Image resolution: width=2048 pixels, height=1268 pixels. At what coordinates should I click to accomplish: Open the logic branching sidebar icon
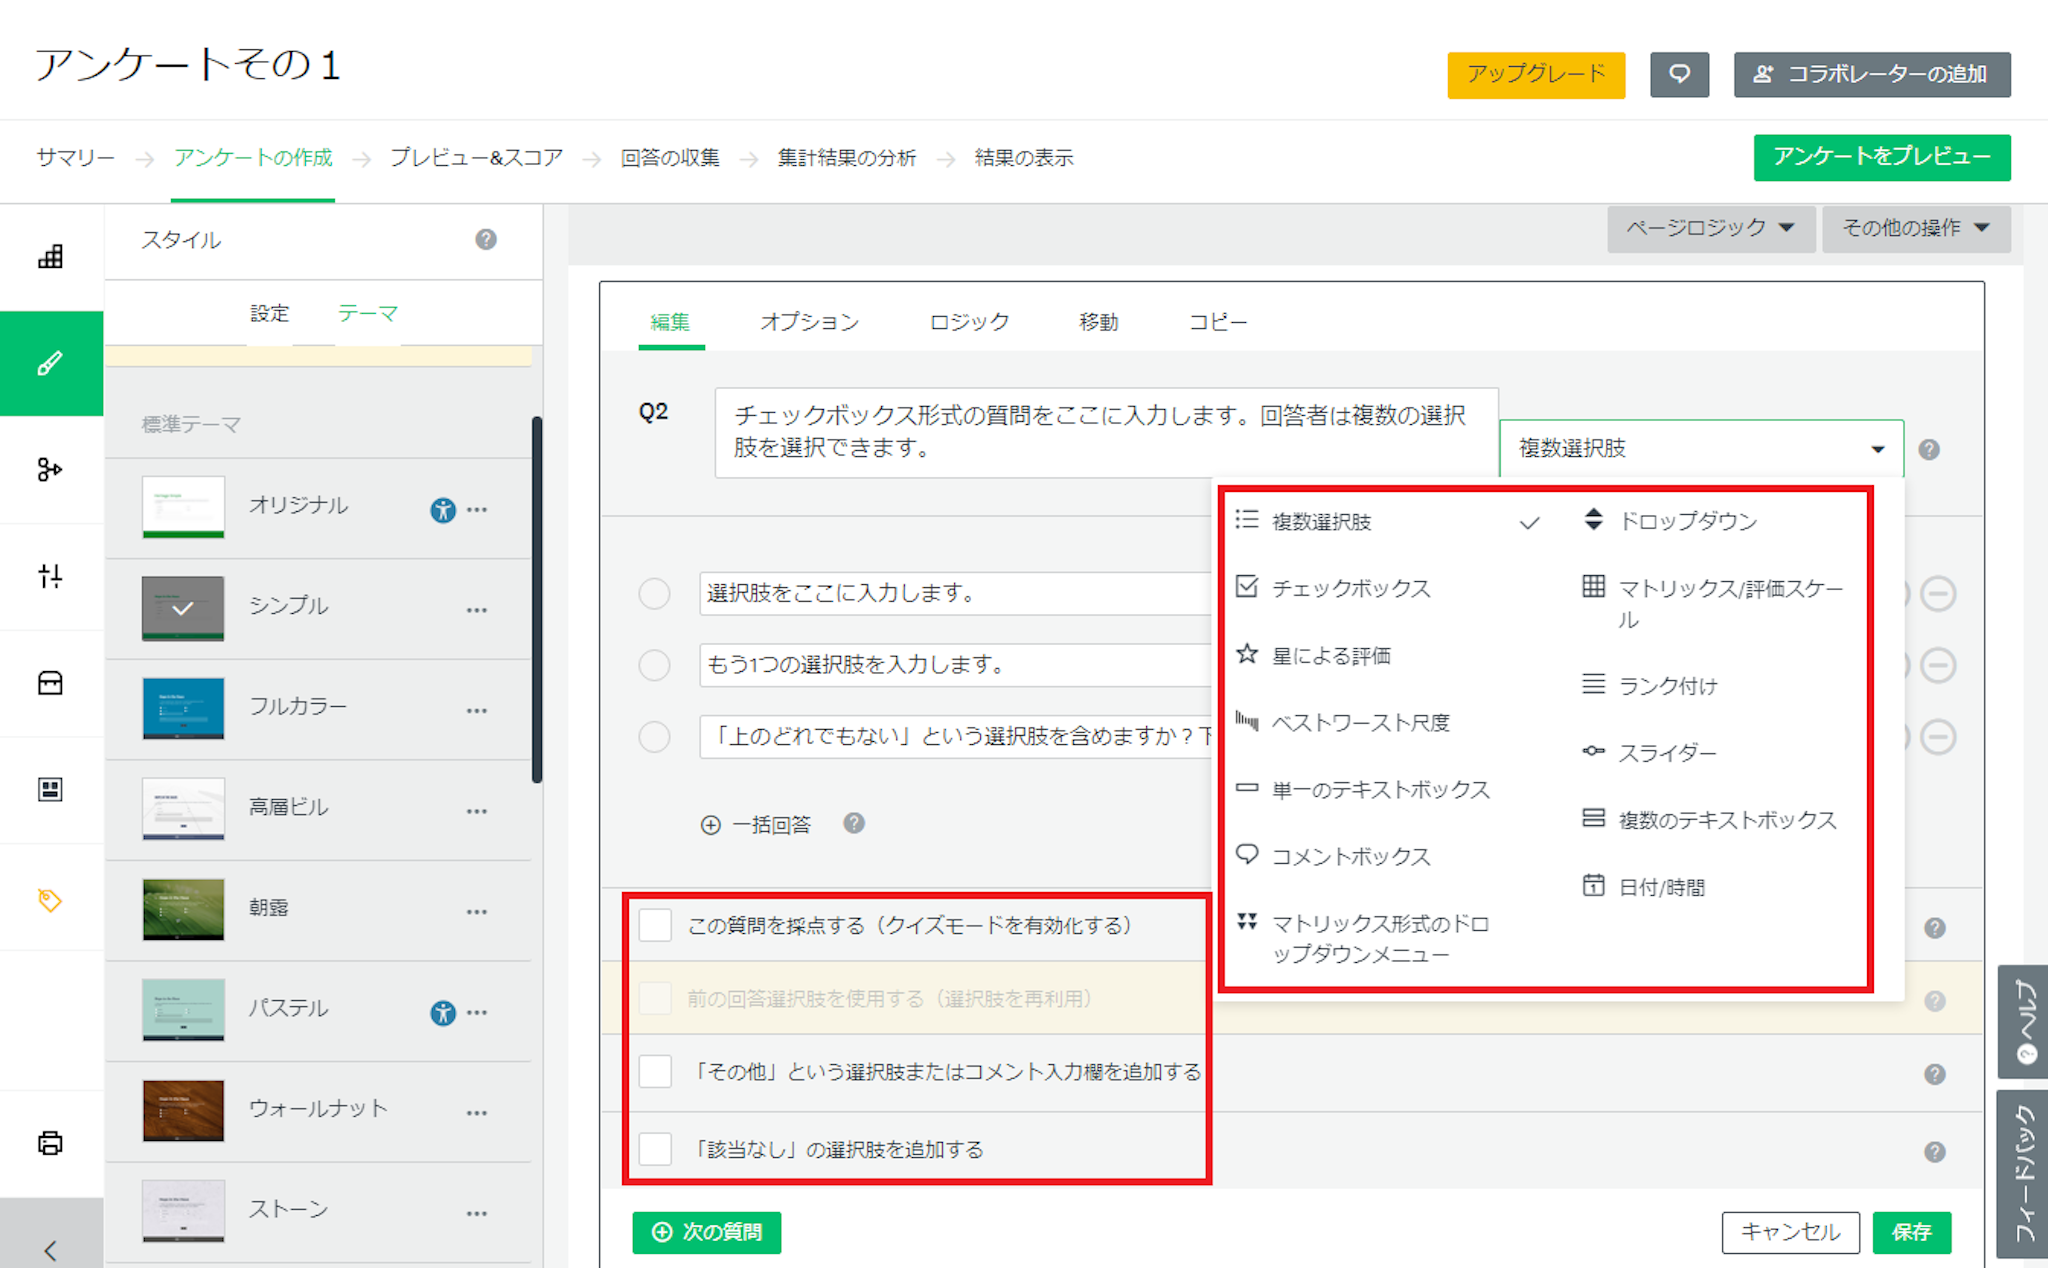pos(50,469)
